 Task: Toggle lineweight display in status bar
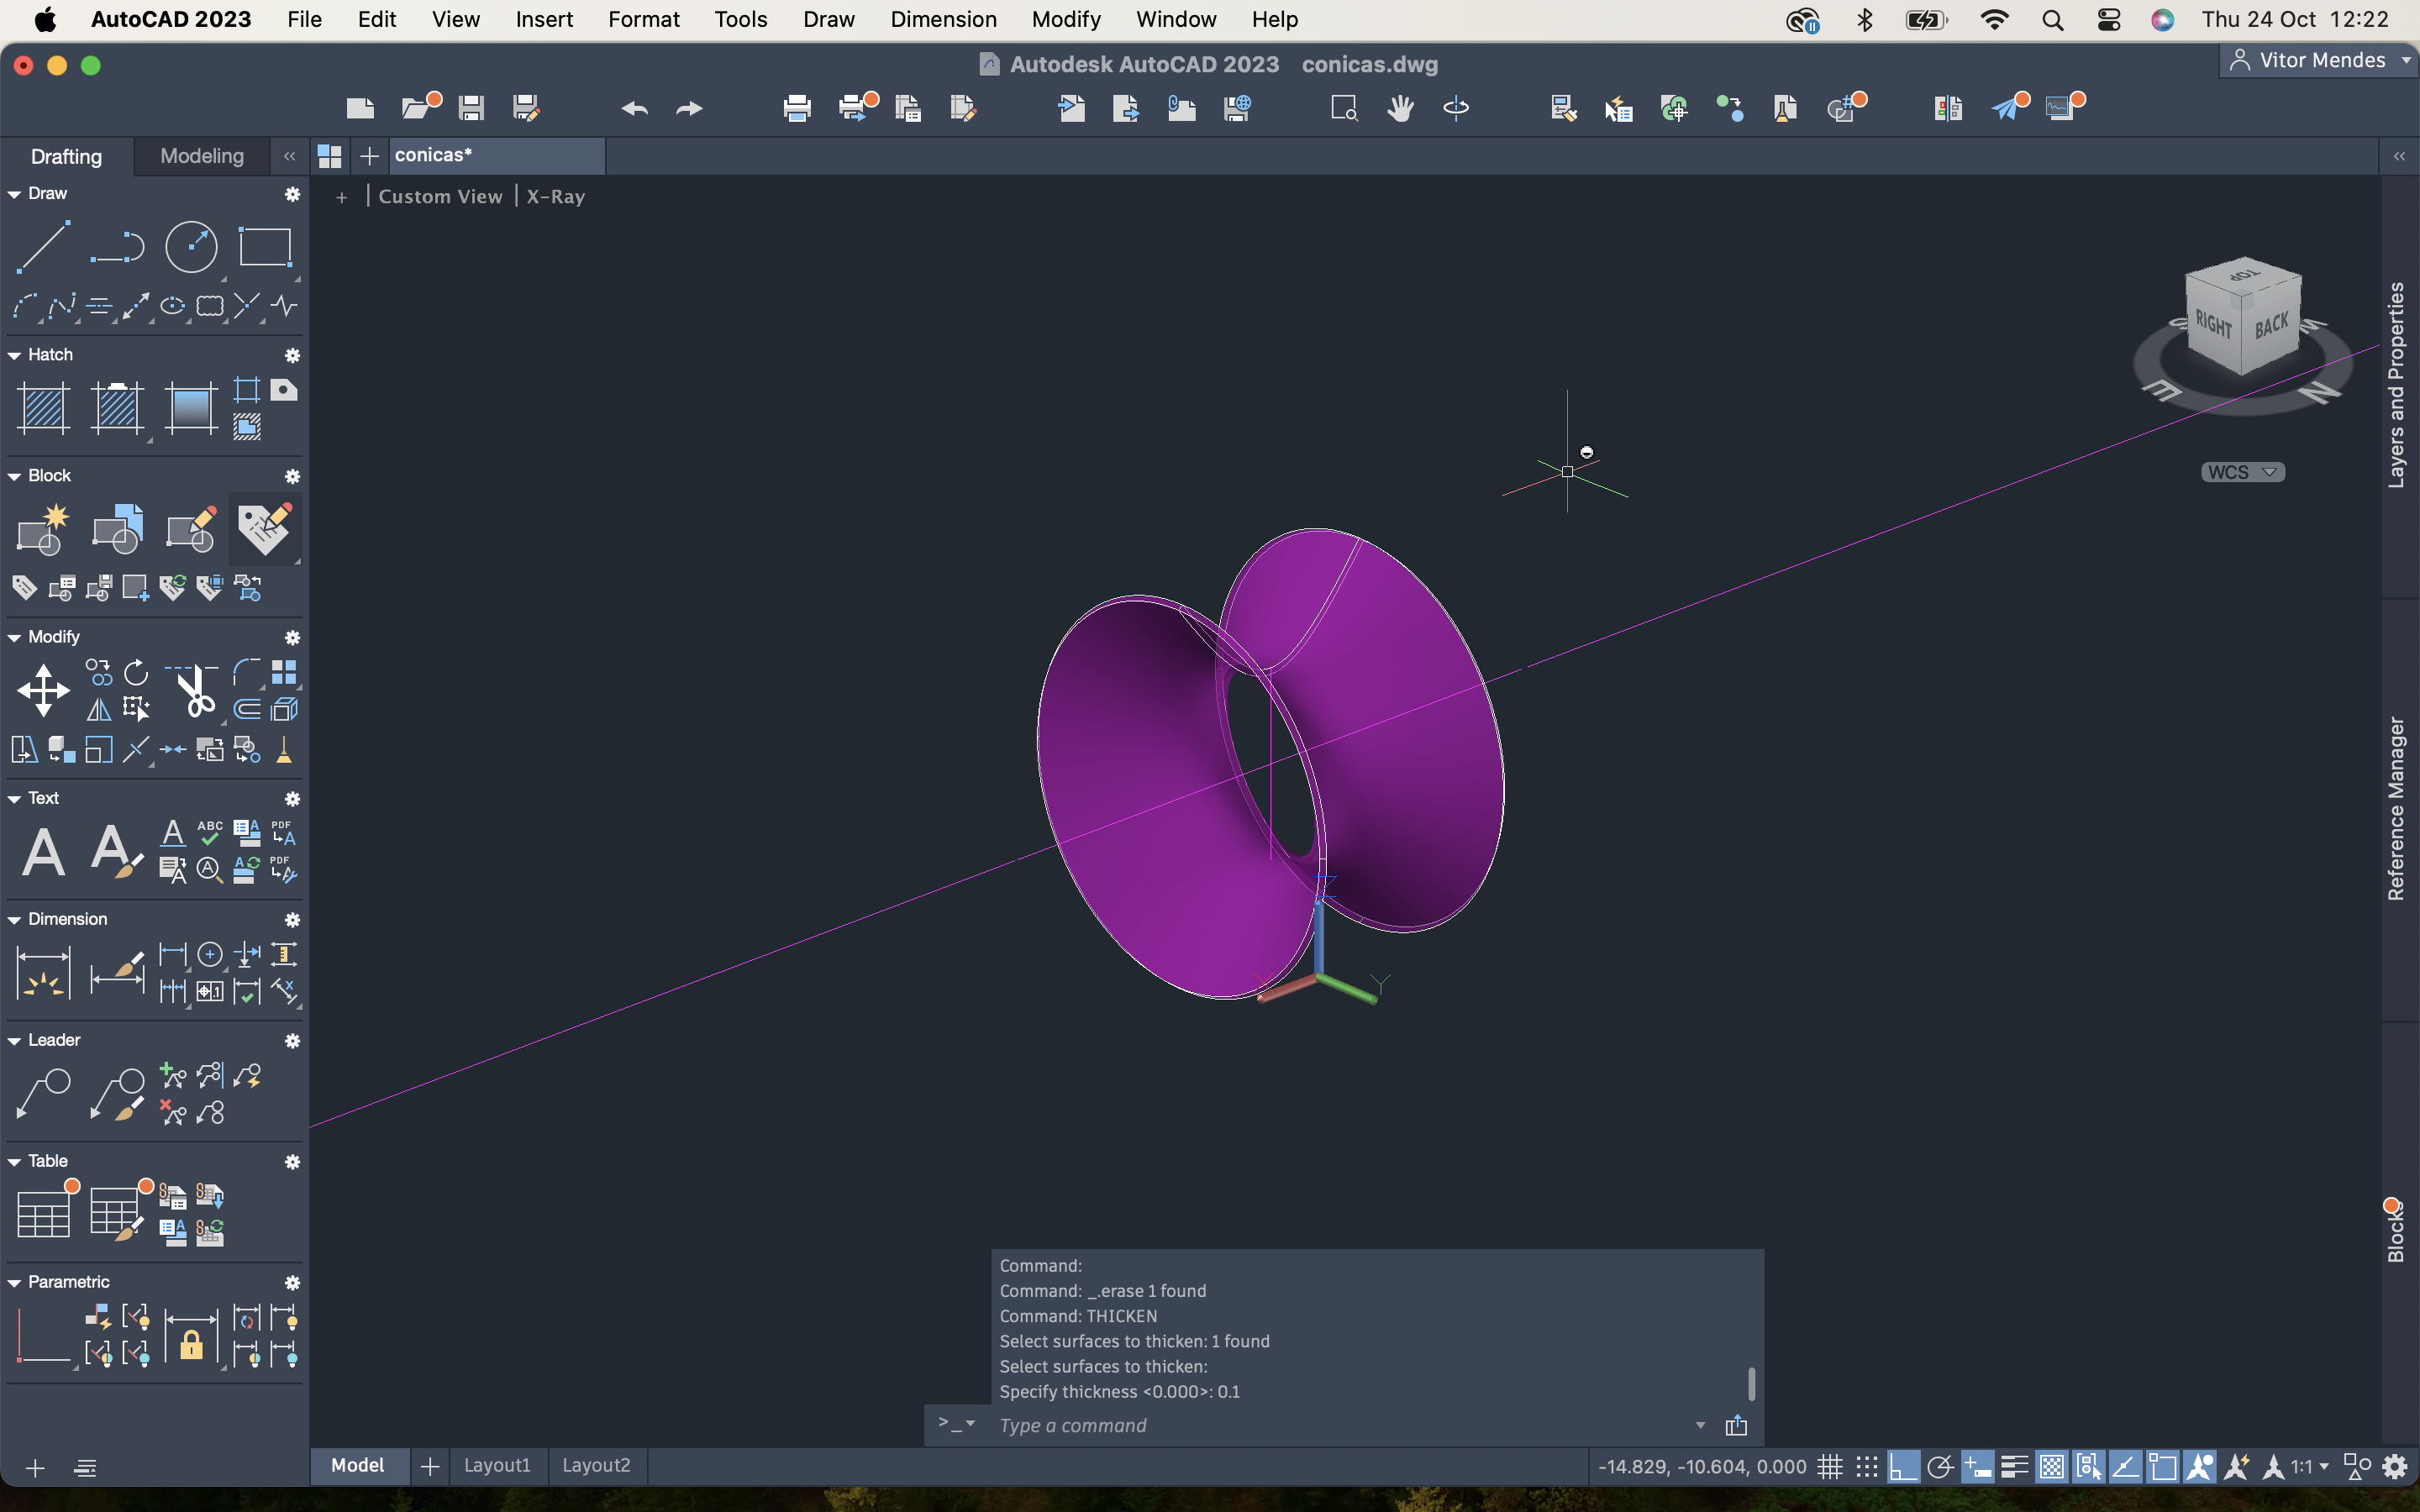tap(2015, 1467)
